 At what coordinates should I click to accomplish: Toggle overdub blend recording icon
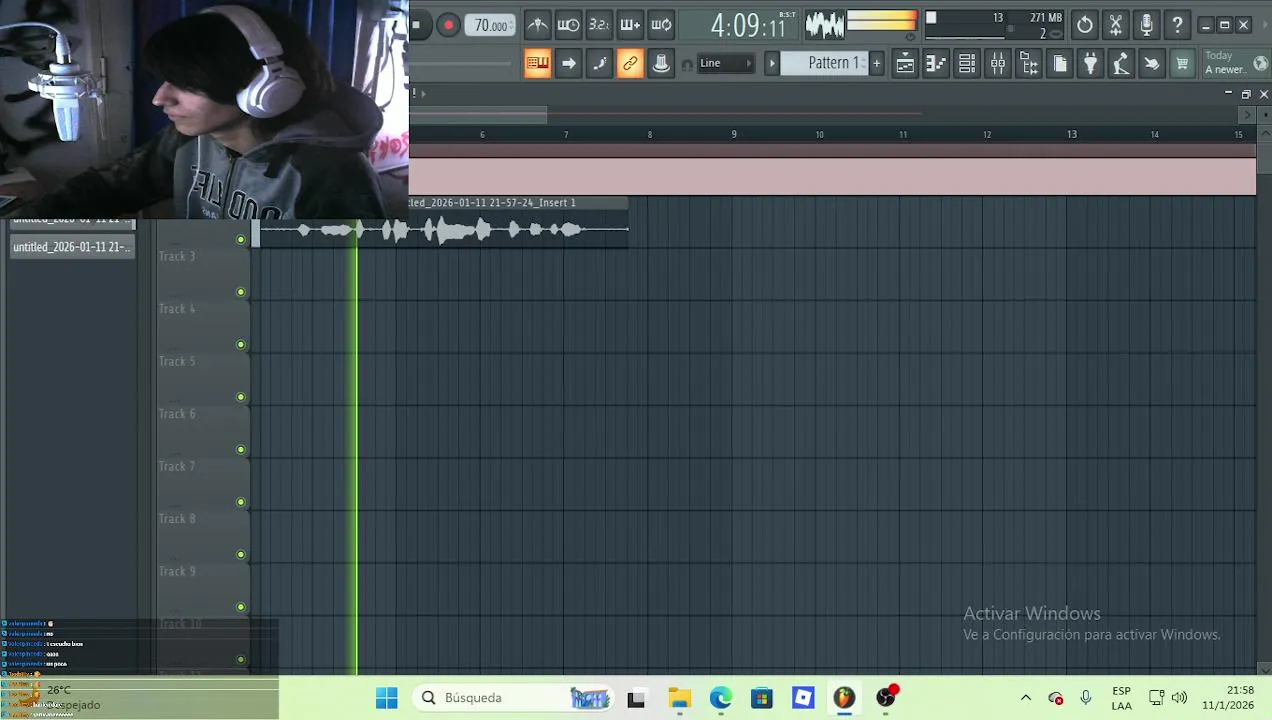click(630, 25)
